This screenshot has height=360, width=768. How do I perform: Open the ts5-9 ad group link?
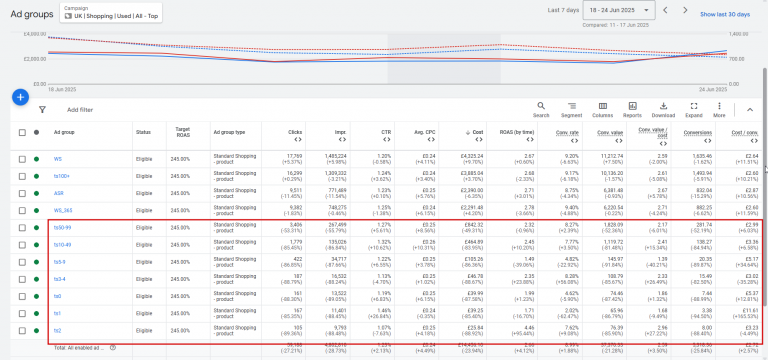tap(60, 262)
